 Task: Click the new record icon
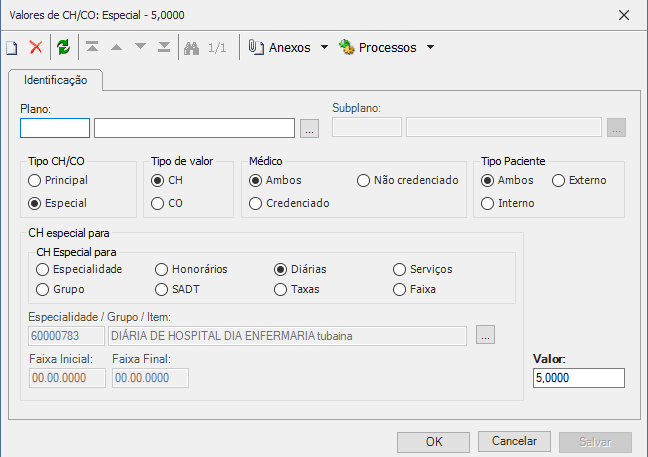click(x=12, y=47)
